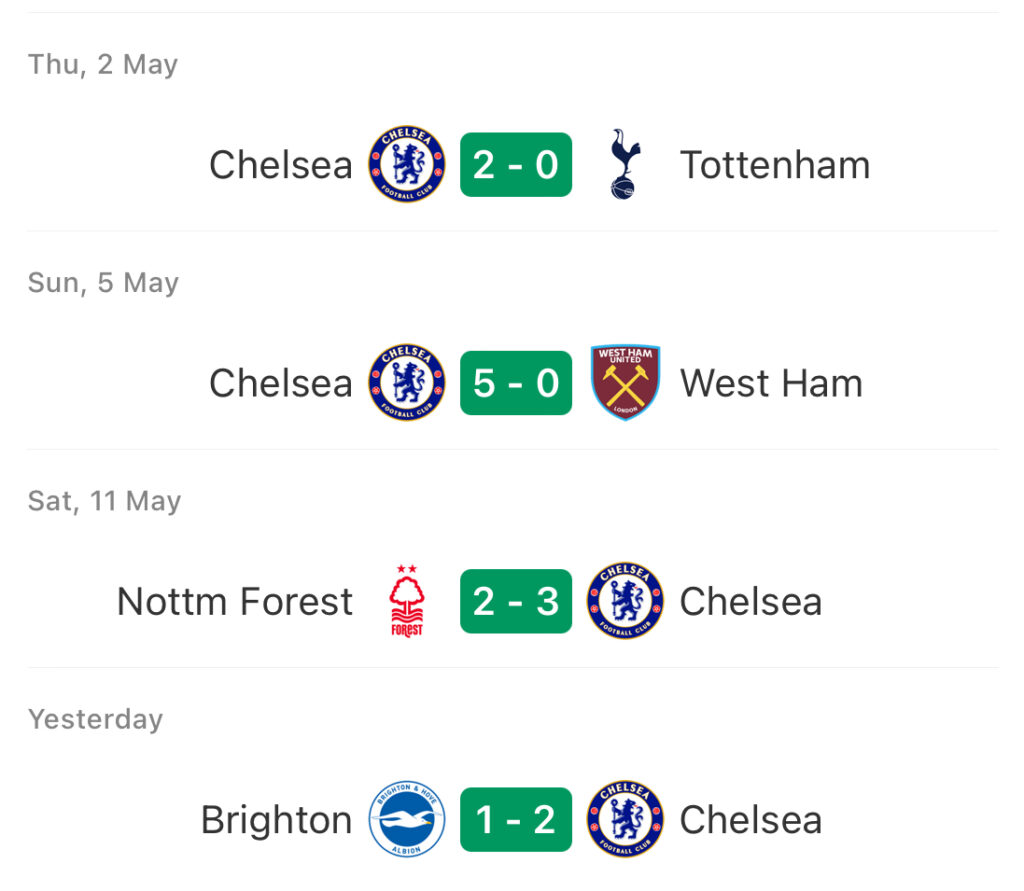Click the Thu, 2 May date header
The width and height of the screenshot is (1024, 891).
click(103, 65)
